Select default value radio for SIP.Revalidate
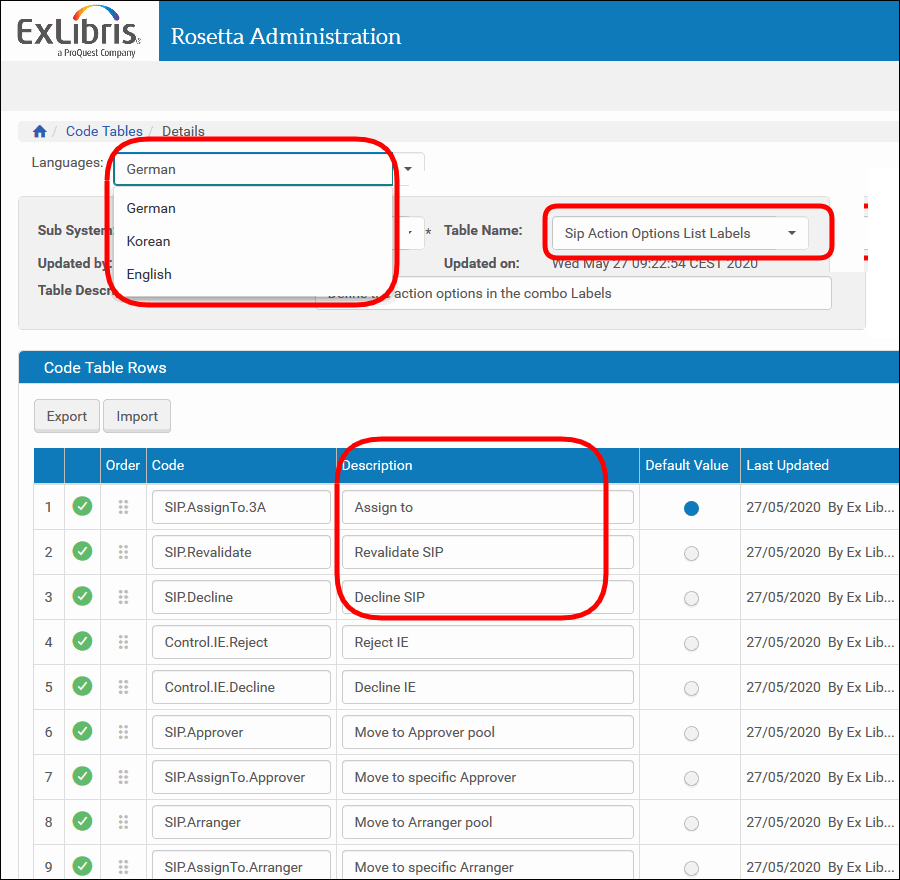Screen dimensions: 900x880 tap(691, 553)
